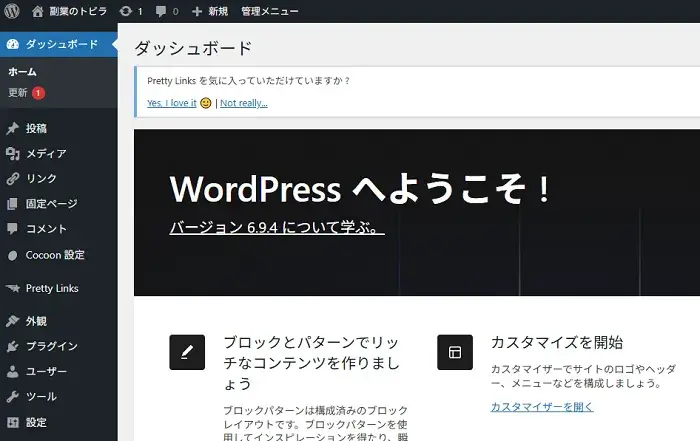Go to ツール in the sidebar
The width and height of the screenshot is (700, 441).
[41, 396]
